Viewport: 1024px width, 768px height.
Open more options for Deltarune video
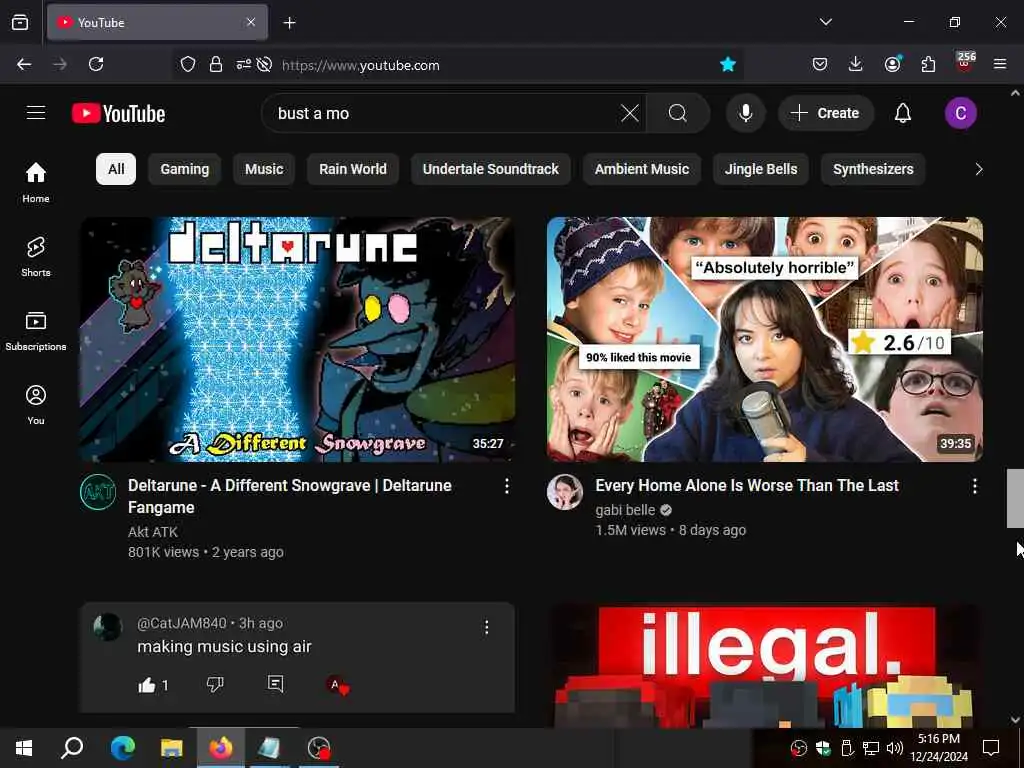pos(507,486)
